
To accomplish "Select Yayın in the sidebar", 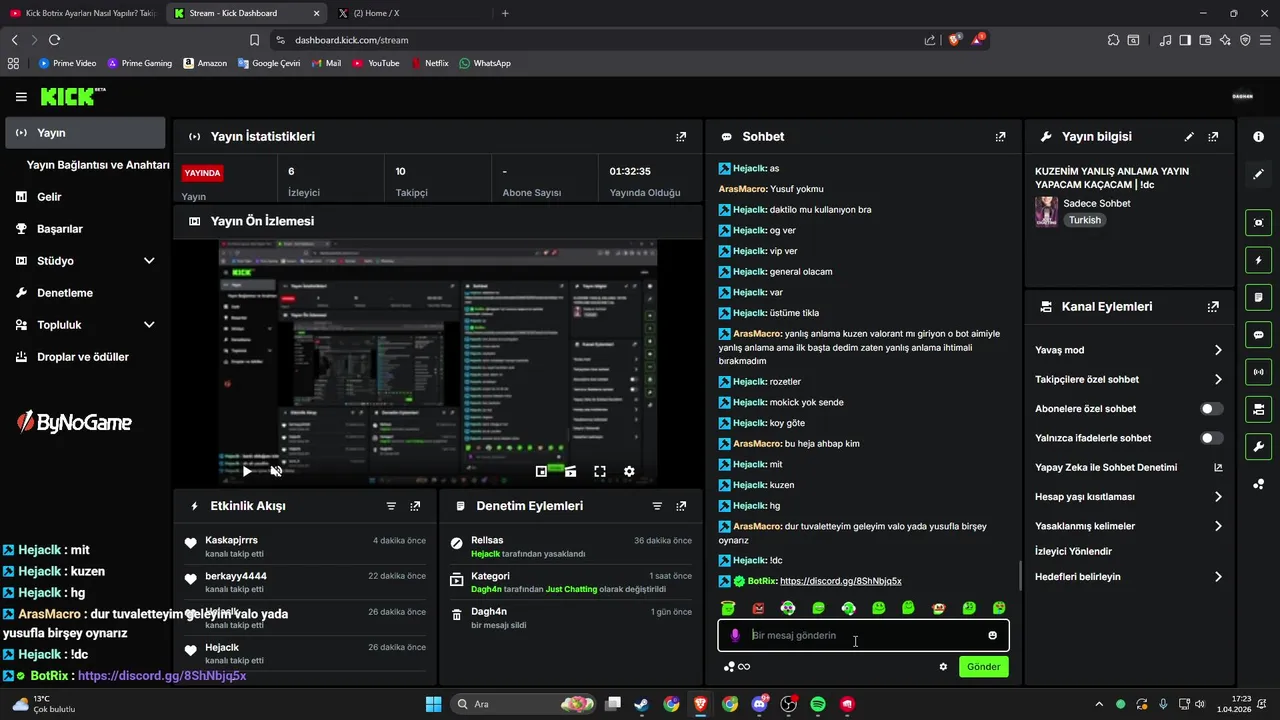I will point(86,133).
